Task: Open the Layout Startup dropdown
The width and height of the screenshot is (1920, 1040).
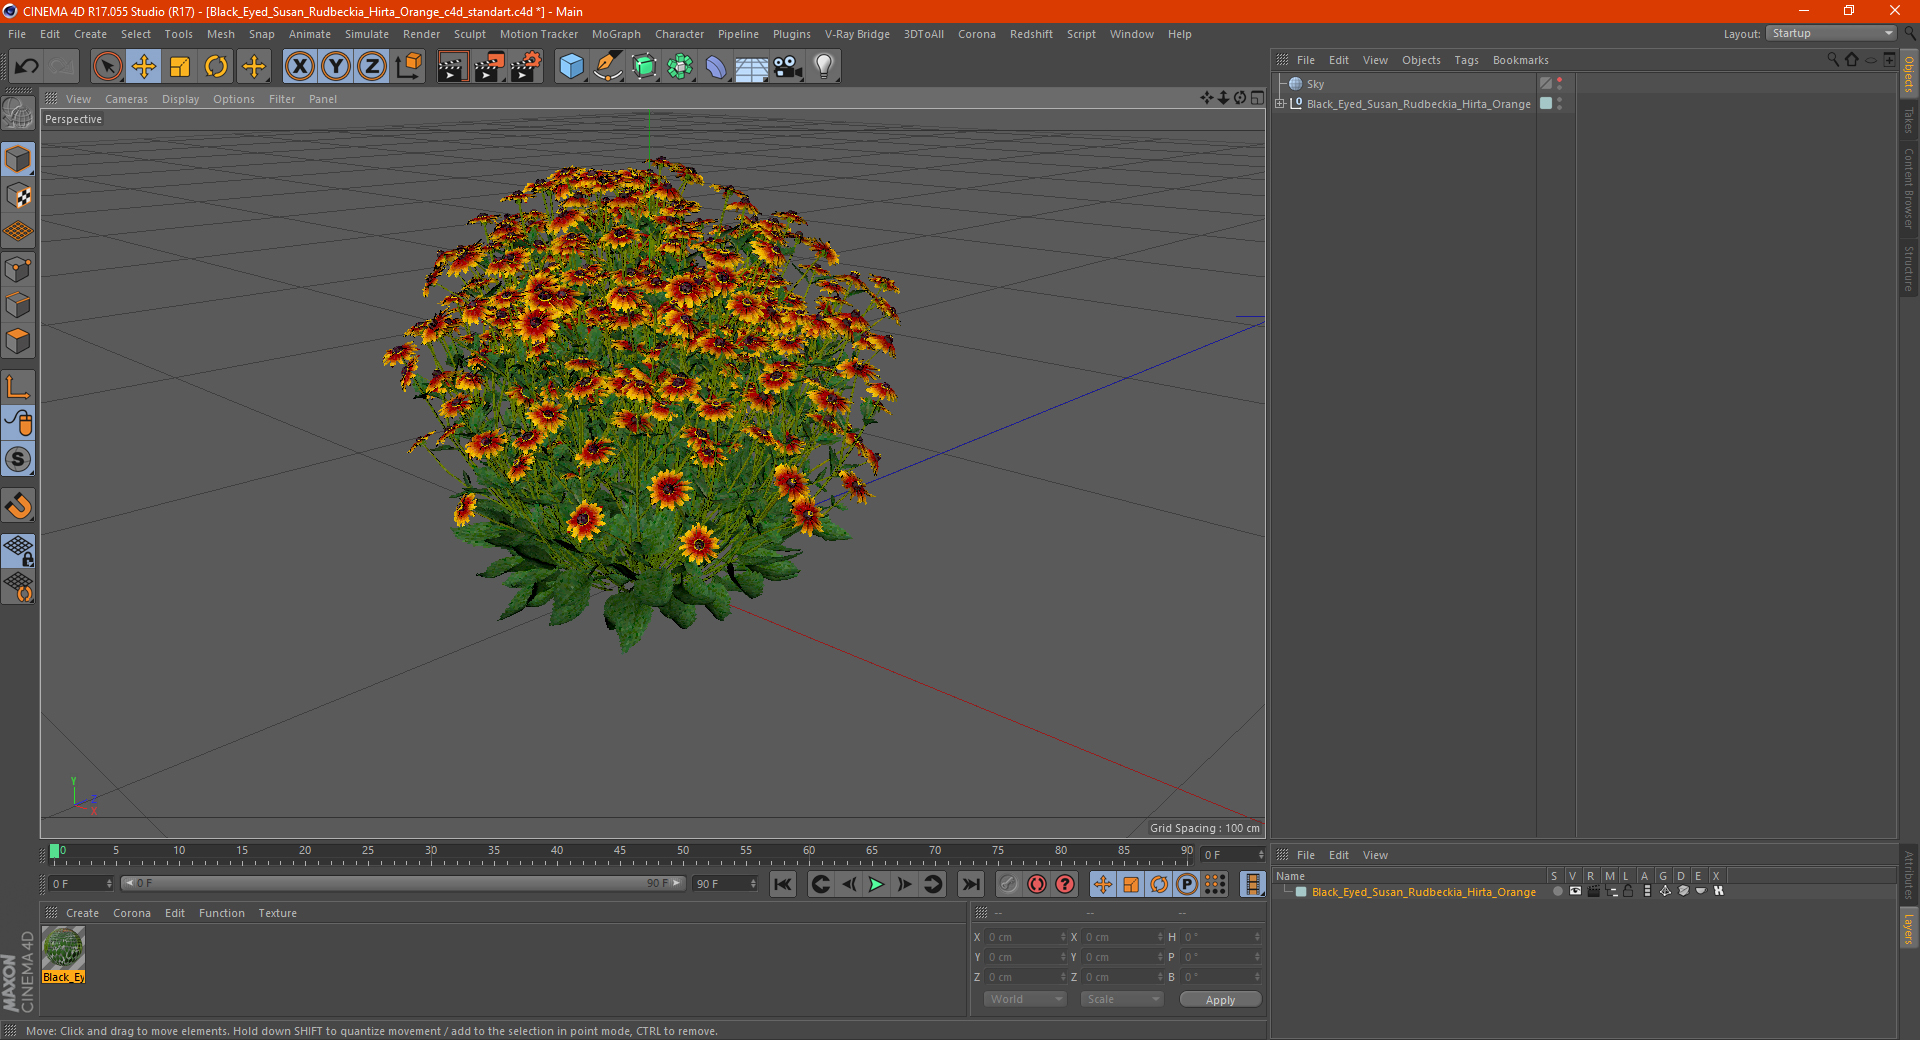Action: (1831, 33)
